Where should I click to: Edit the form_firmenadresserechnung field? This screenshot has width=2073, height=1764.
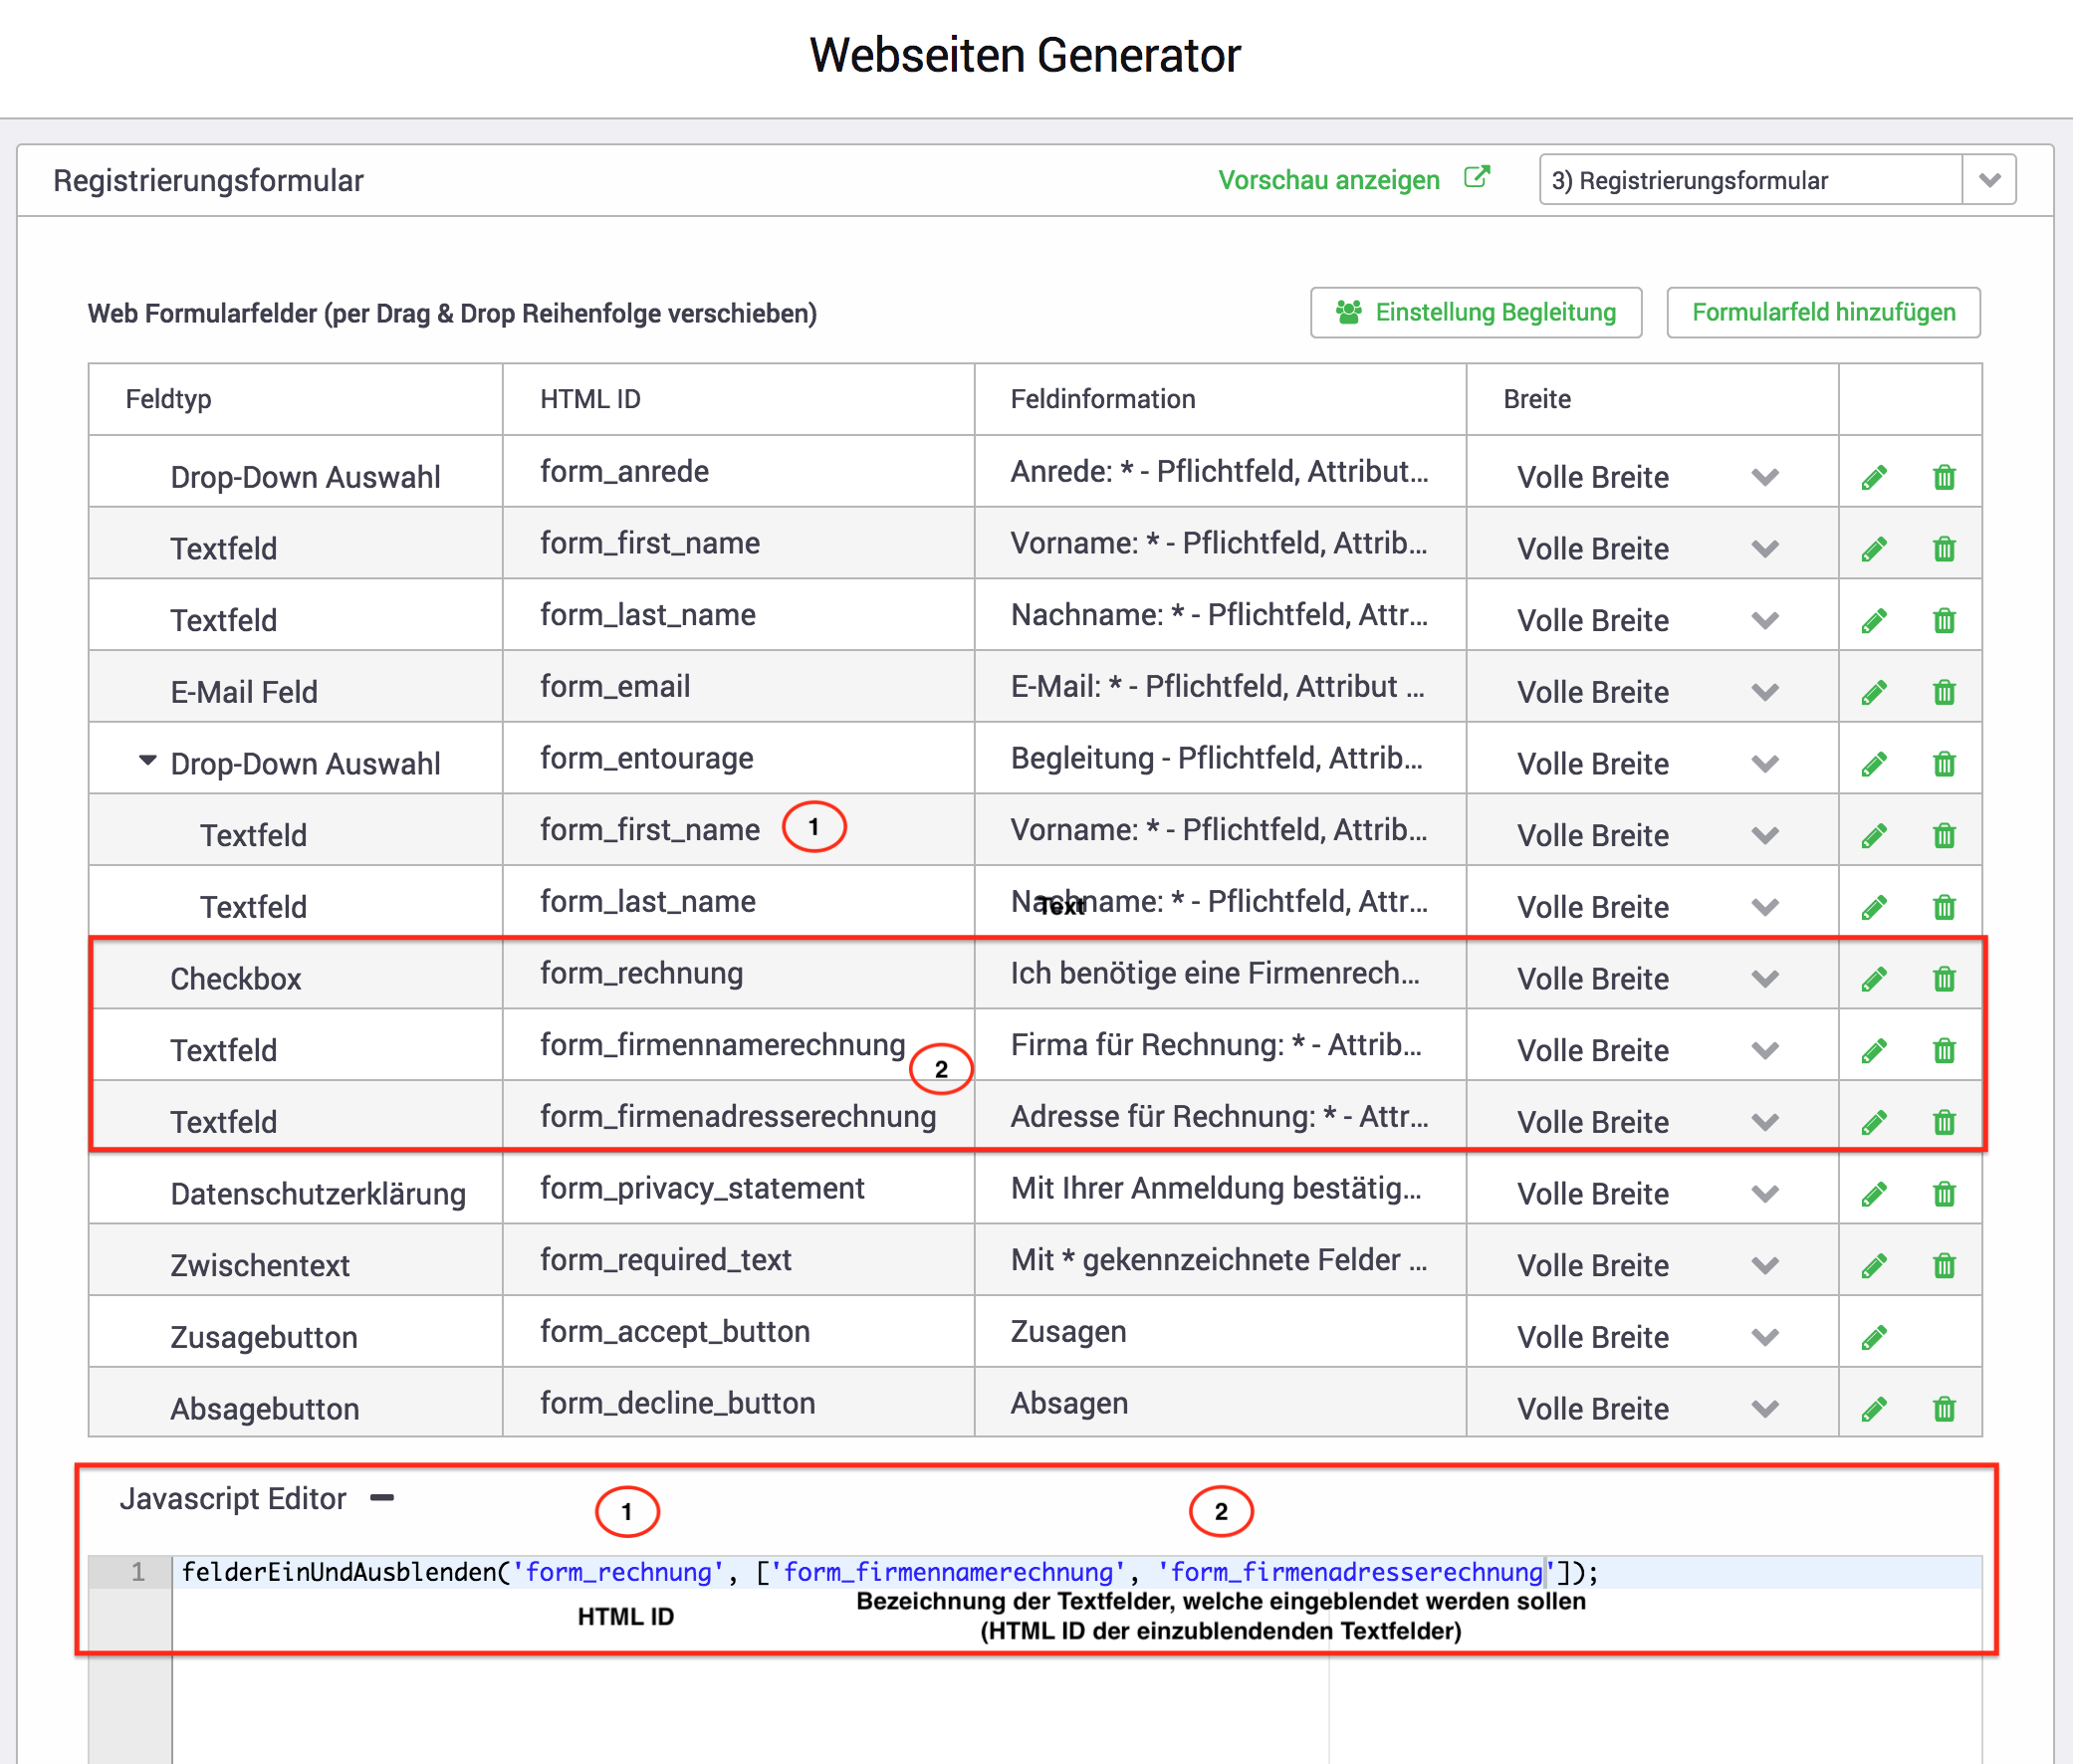(1874, 1122)
